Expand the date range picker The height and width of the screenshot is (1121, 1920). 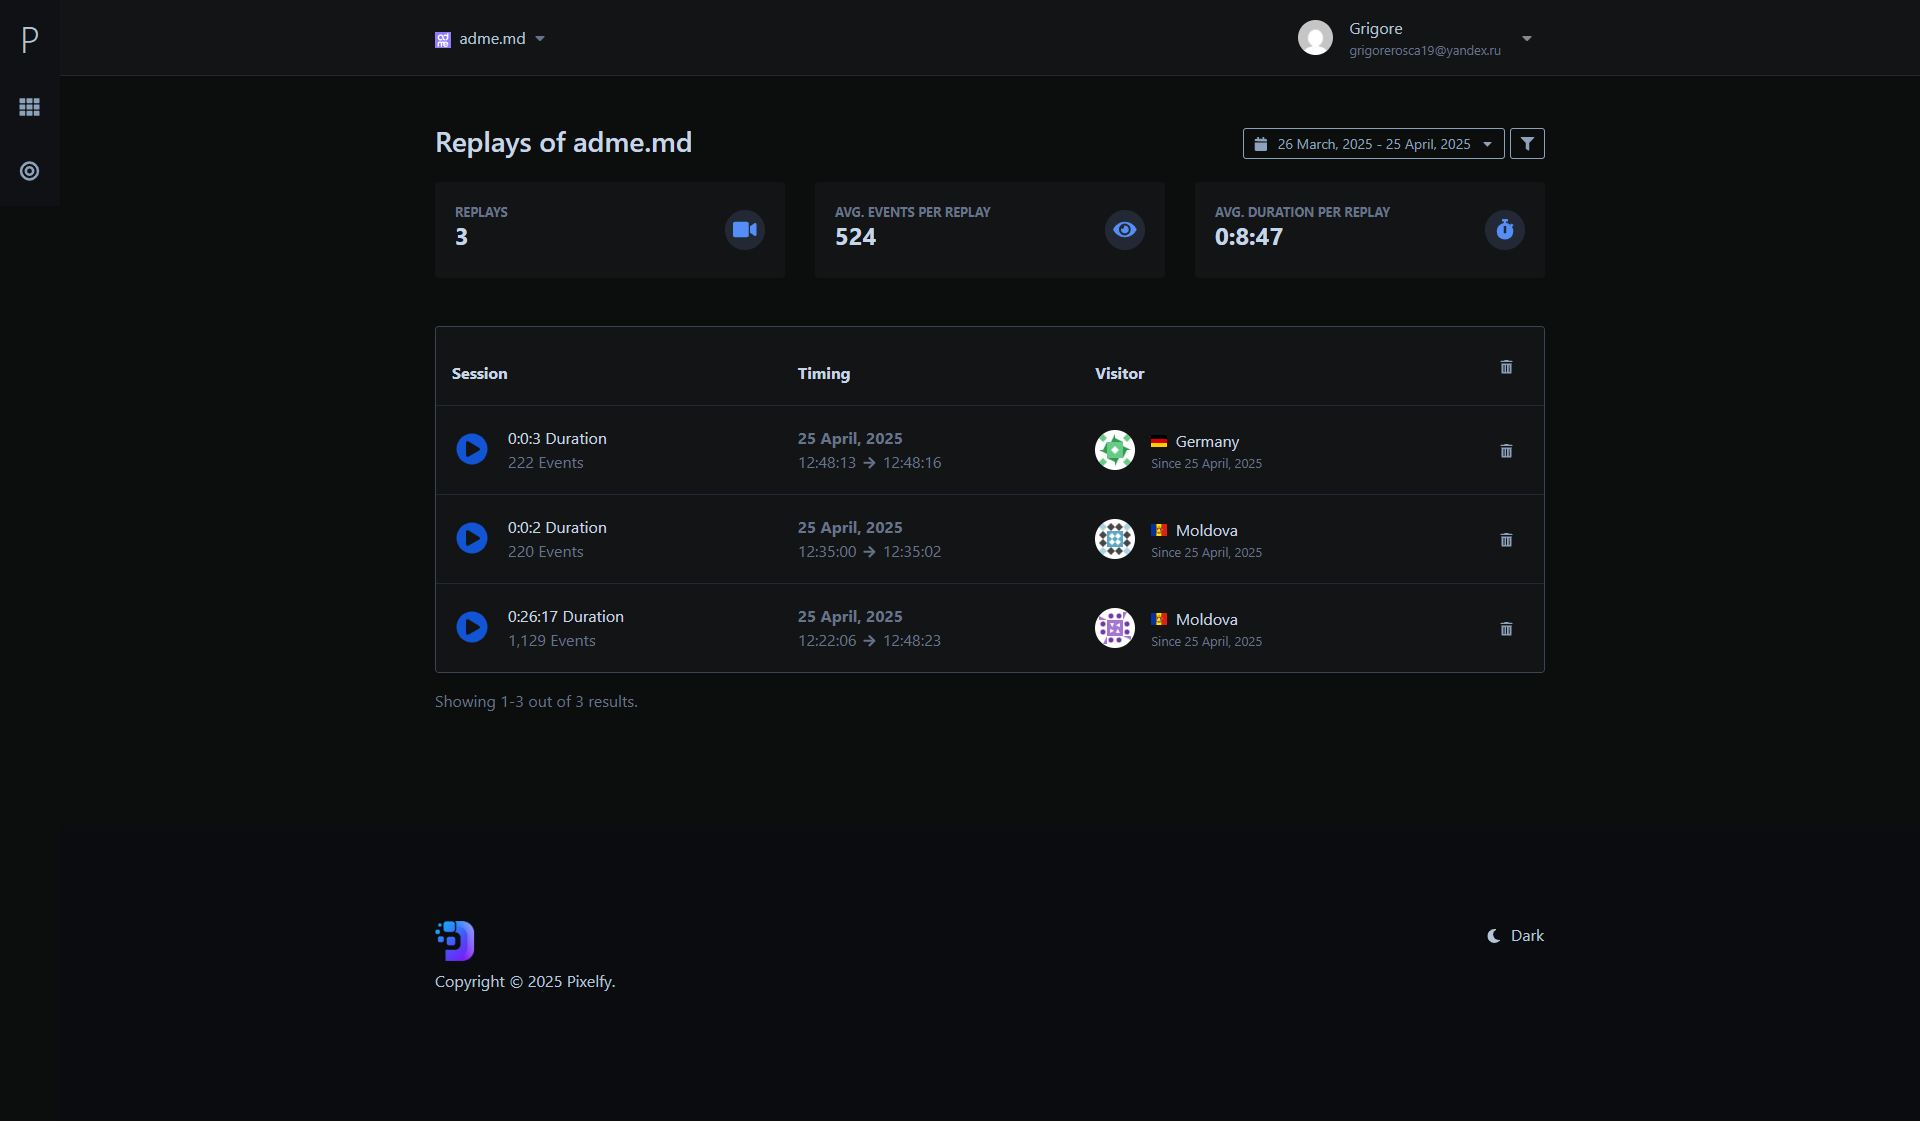[x=1373, y=144]
